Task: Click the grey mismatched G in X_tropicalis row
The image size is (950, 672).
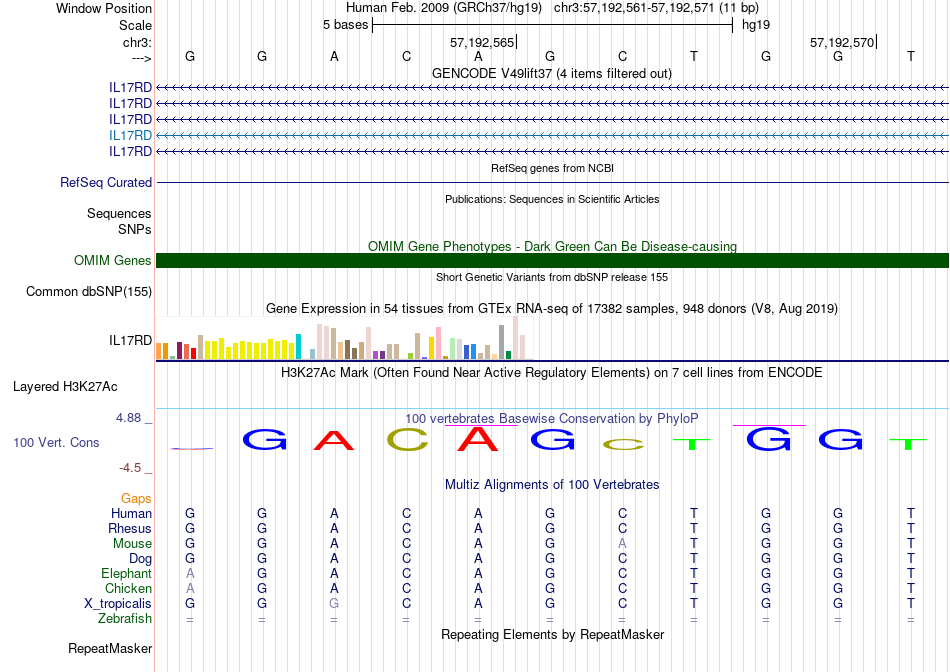Action: tap(334, 604)
